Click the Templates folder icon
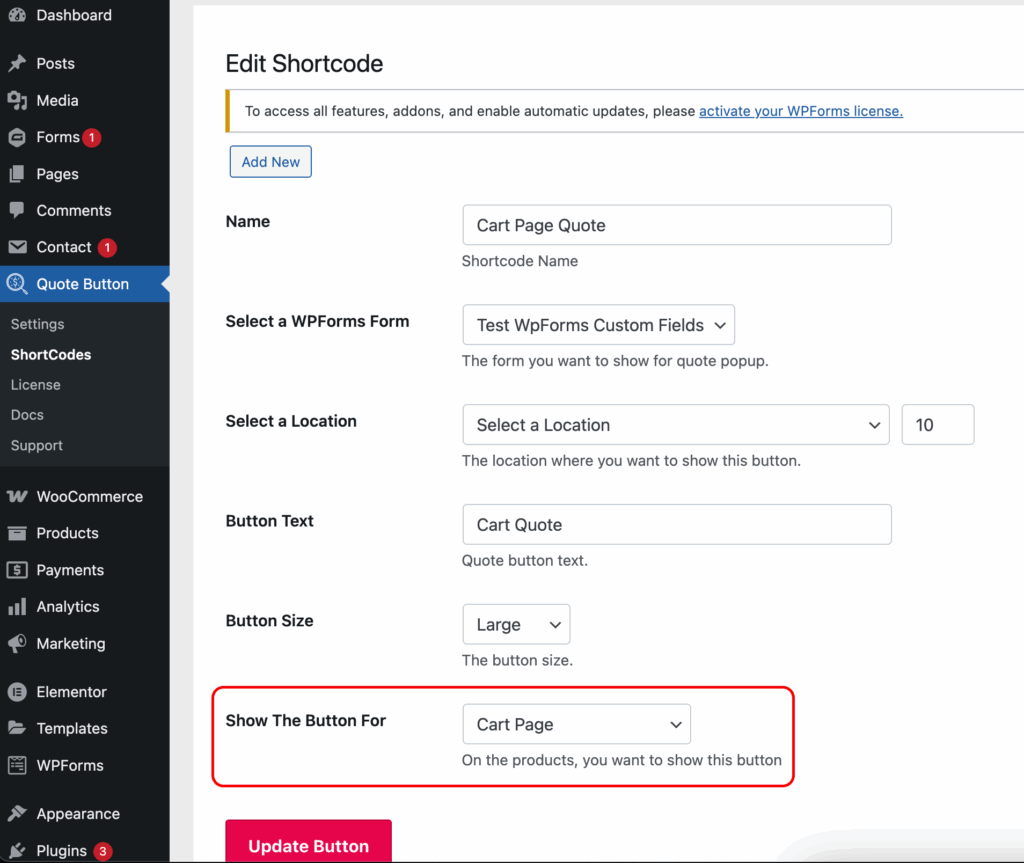Viewport: 1024px width, 863px height. click(17, 728)
